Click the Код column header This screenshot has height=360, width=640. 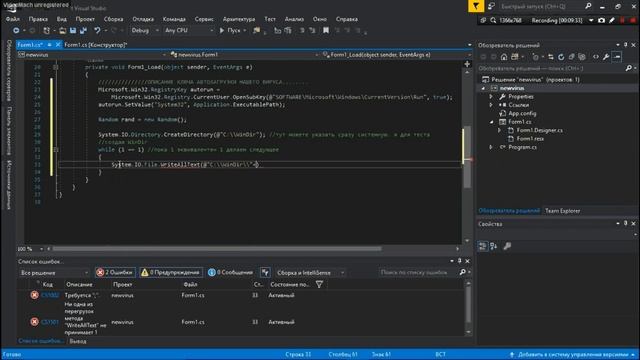47,284
